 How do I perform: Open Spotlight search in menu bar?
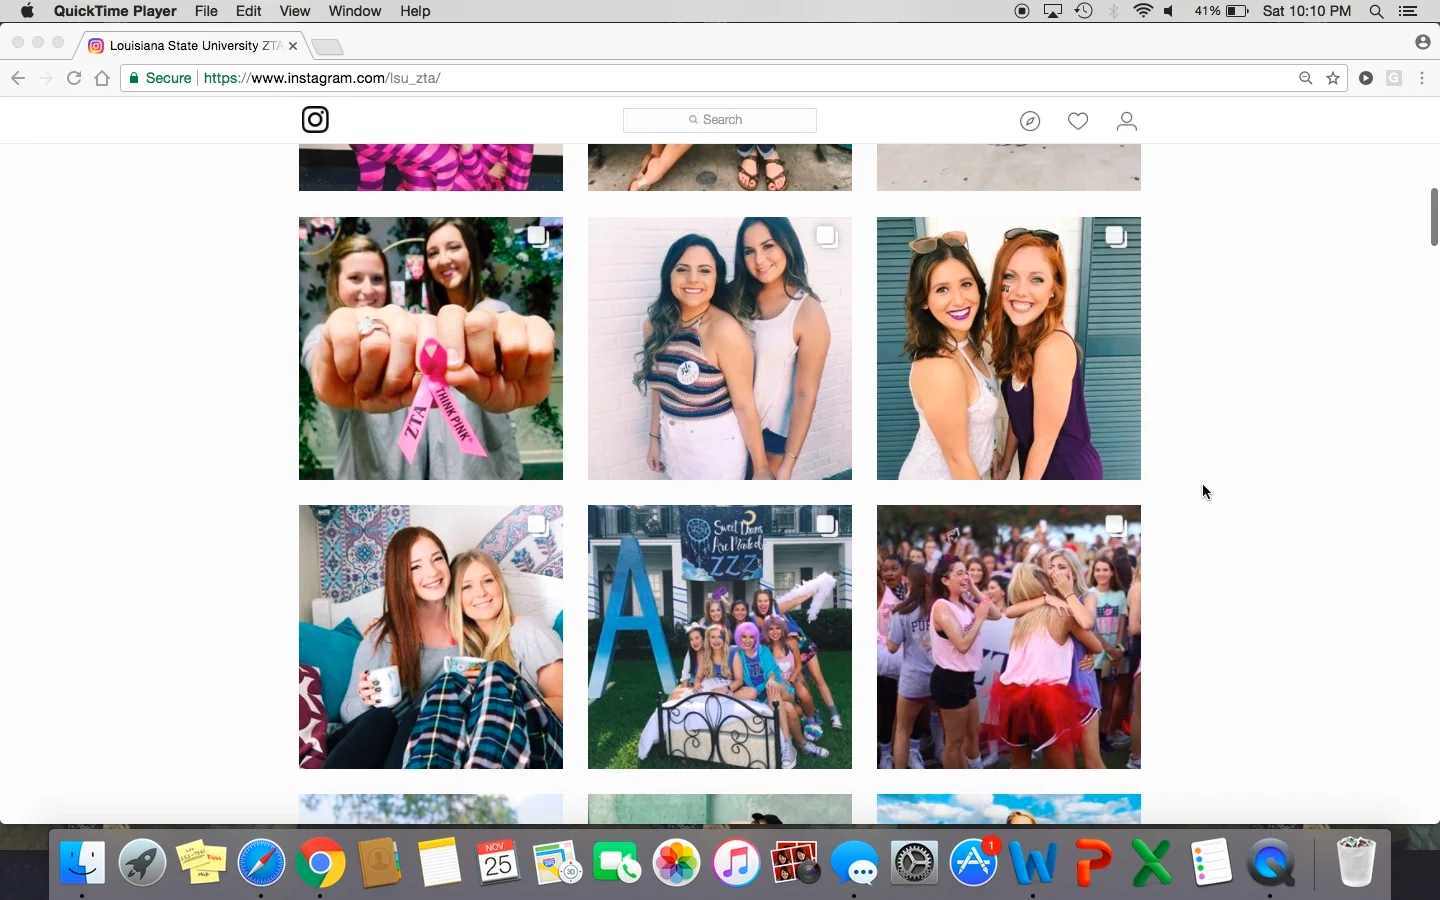[x=1377, y=11]
